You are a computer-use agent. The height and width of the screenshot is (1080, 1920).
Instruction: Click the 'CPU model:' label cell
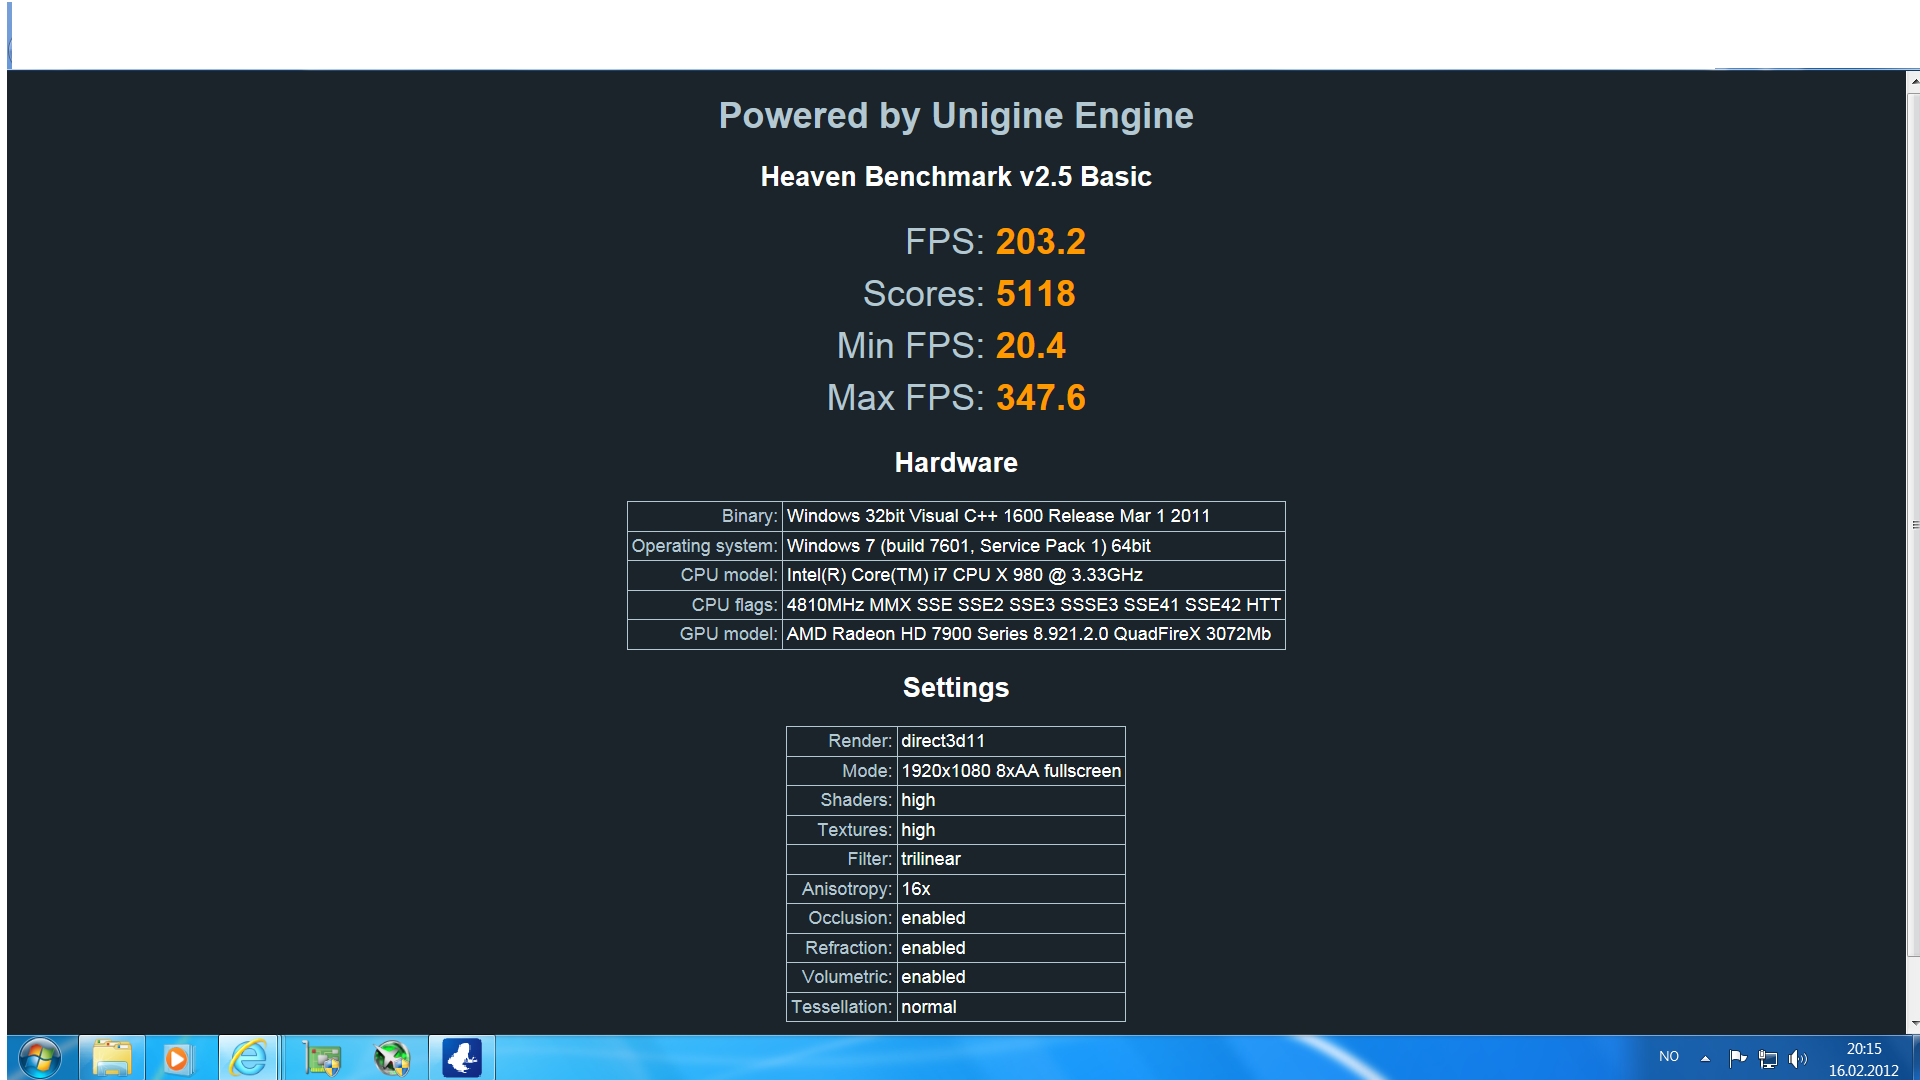click(x=705, y=575)
